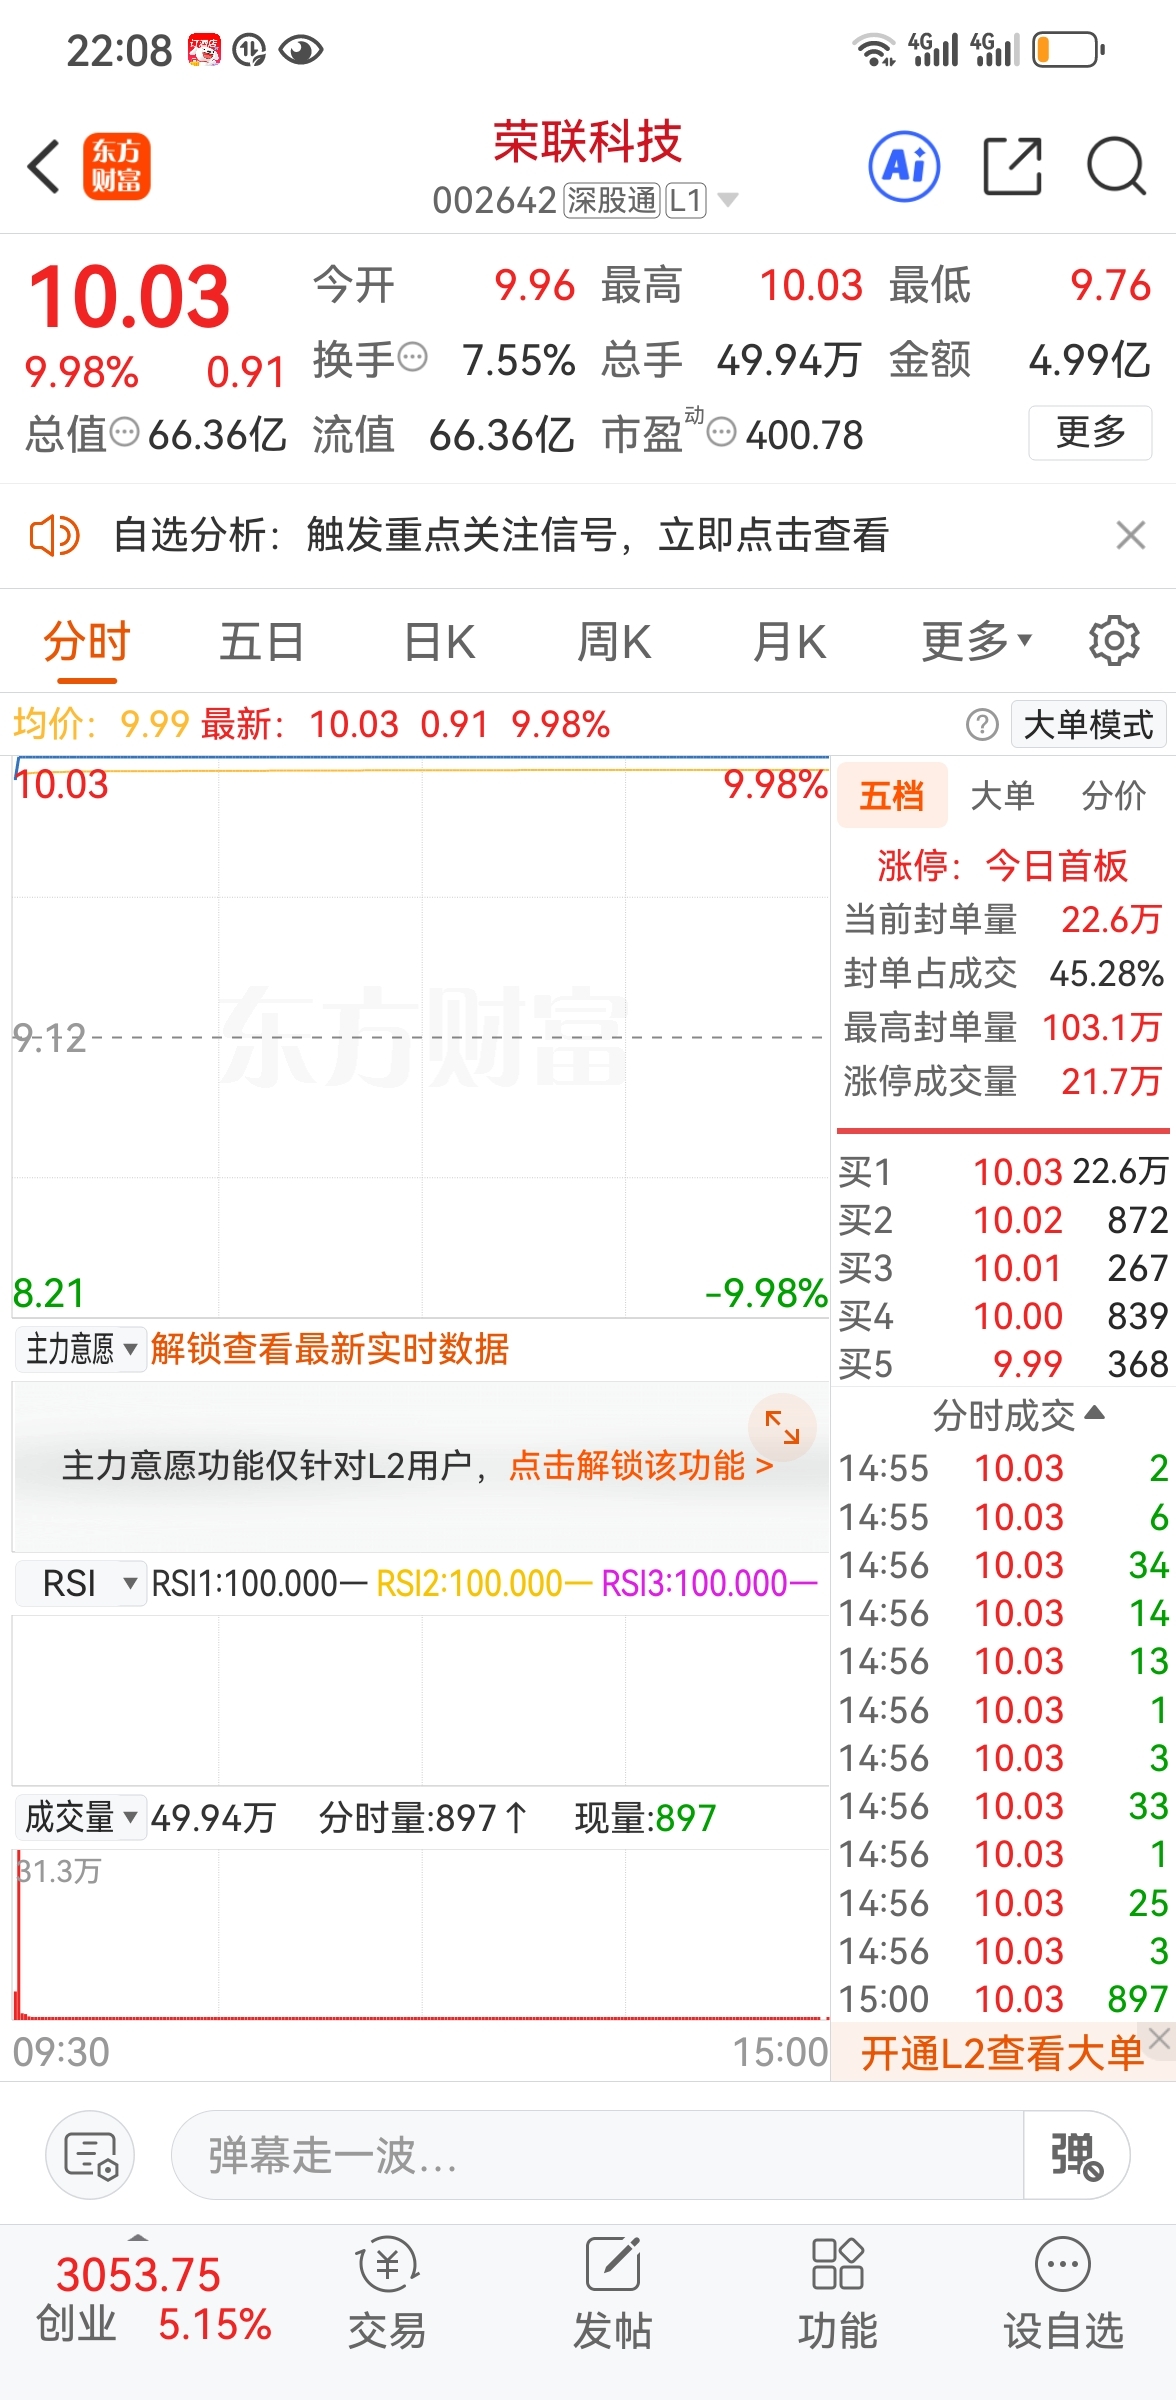Tap the volume bar chart
1176x2400 pixels.
421,1934
